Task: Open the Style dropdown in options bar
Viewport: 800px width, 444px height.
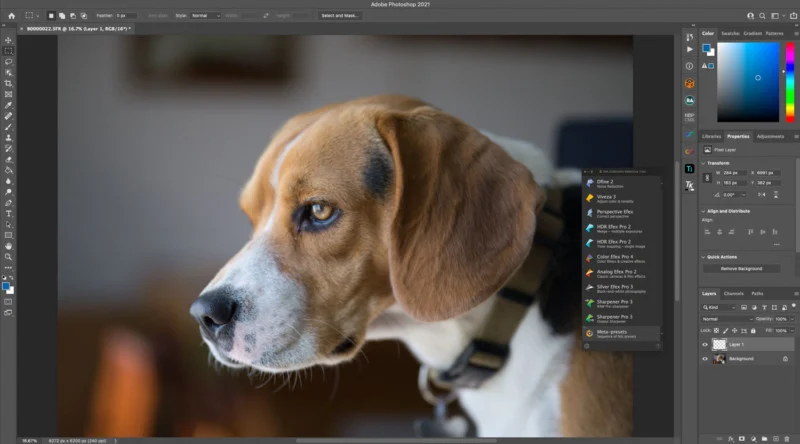Action: [206, 16]
